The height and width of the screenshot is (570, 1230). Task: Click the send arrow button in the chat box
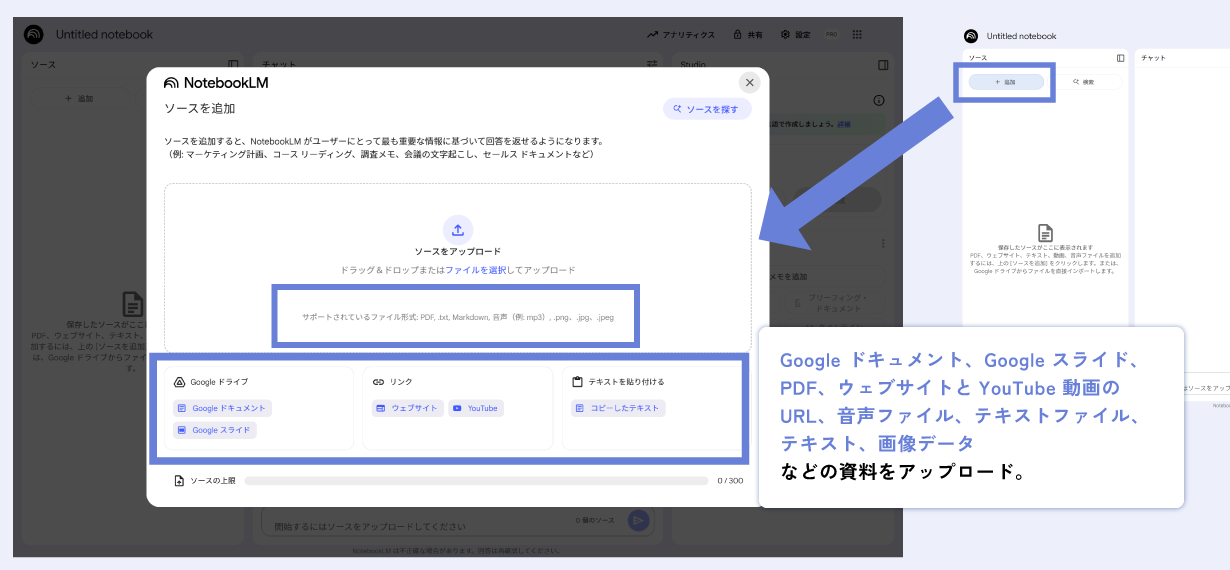(x=638, y=520)
